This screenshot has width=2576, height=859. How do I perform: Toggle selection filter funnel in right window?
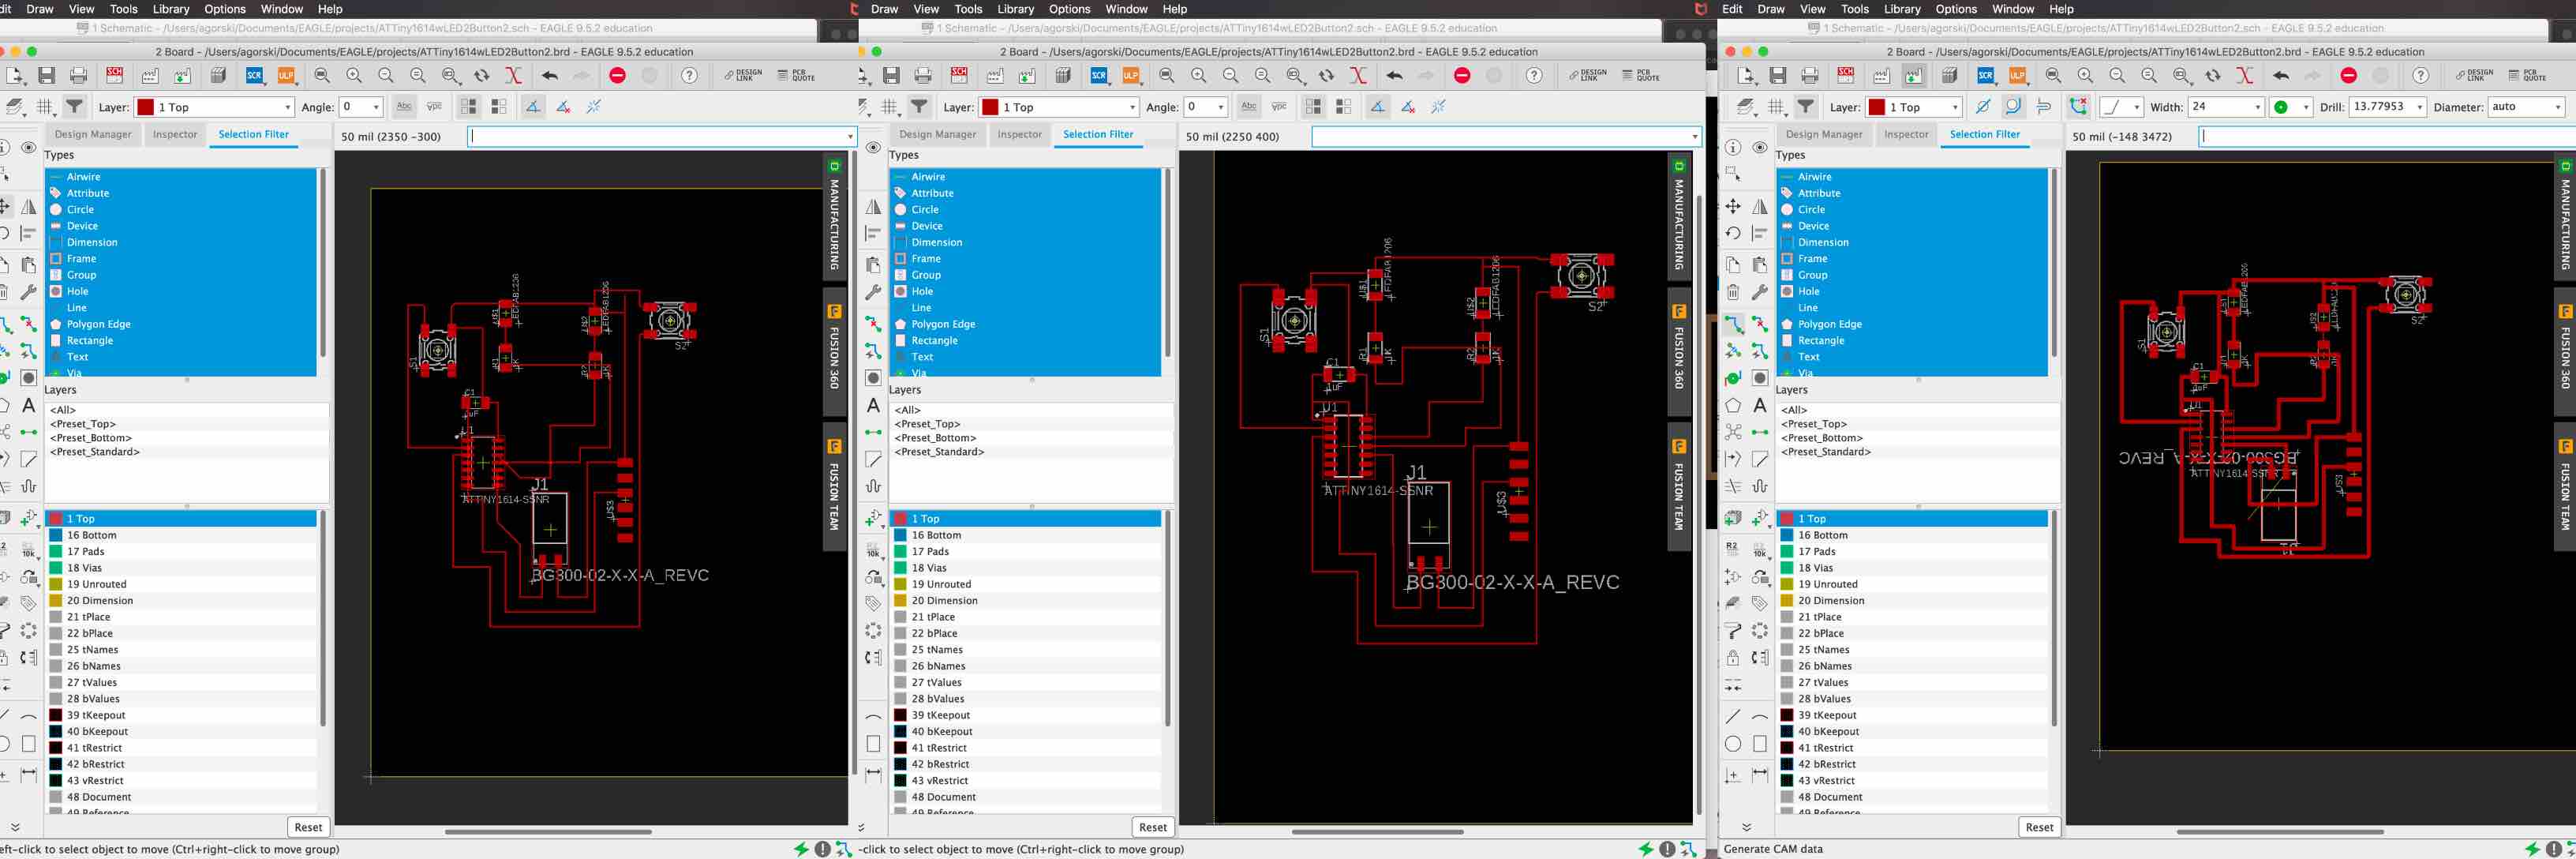1806,106
